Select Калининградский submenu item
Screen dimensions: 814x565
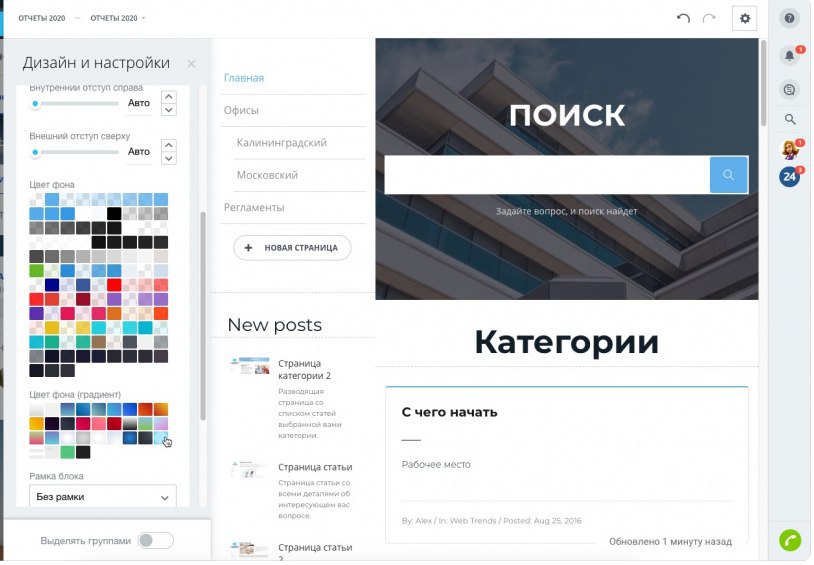click(x=282, y=142)
